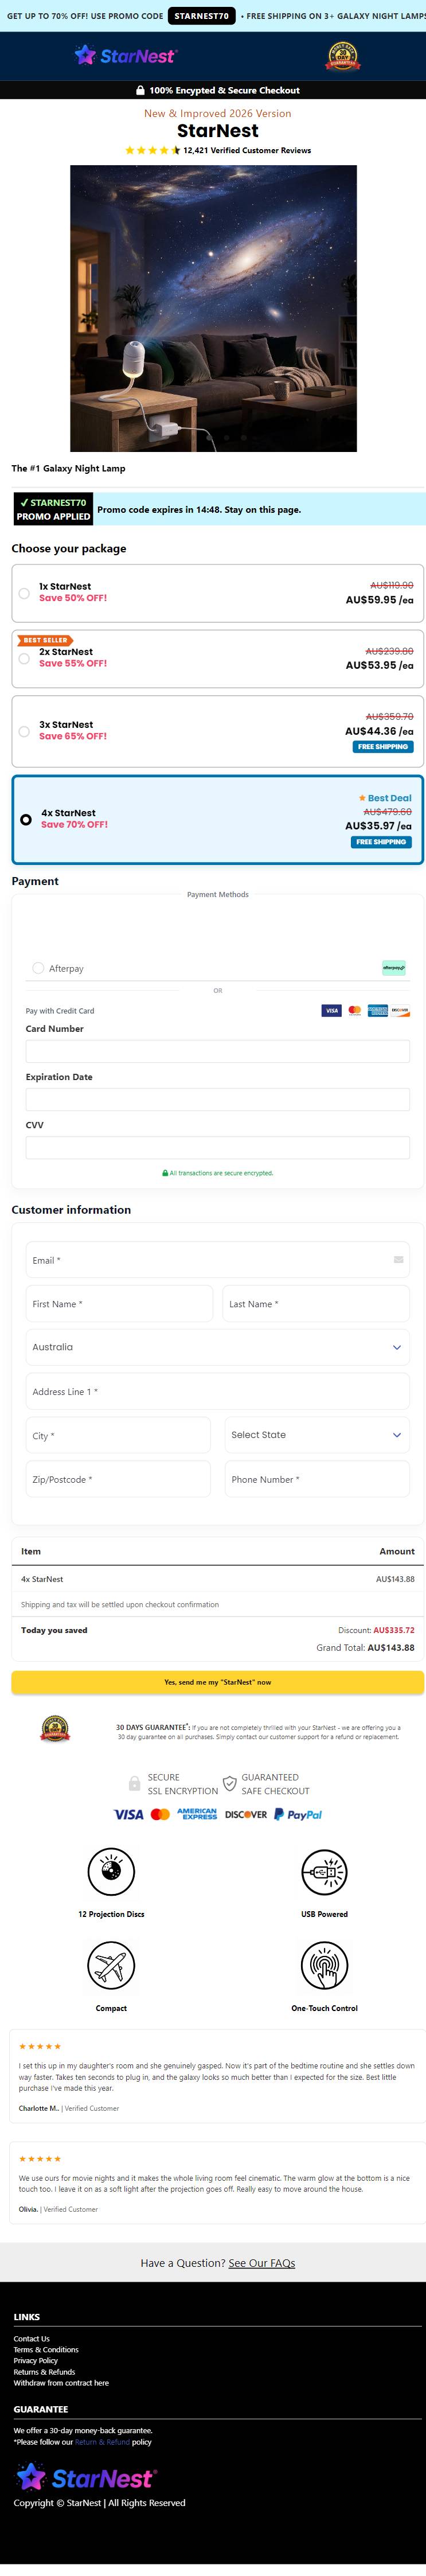426x2576 pixels.
Task: Open the Terms & Conditions footer link
Action: tap(46, 2350)
